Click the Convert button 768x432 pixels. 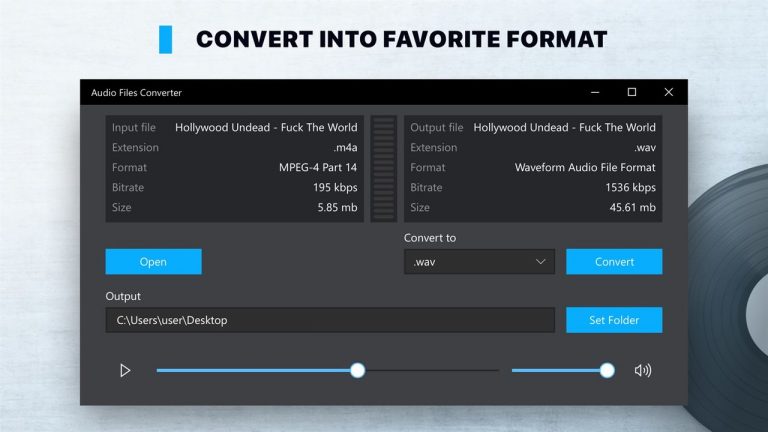coord(614,262)
